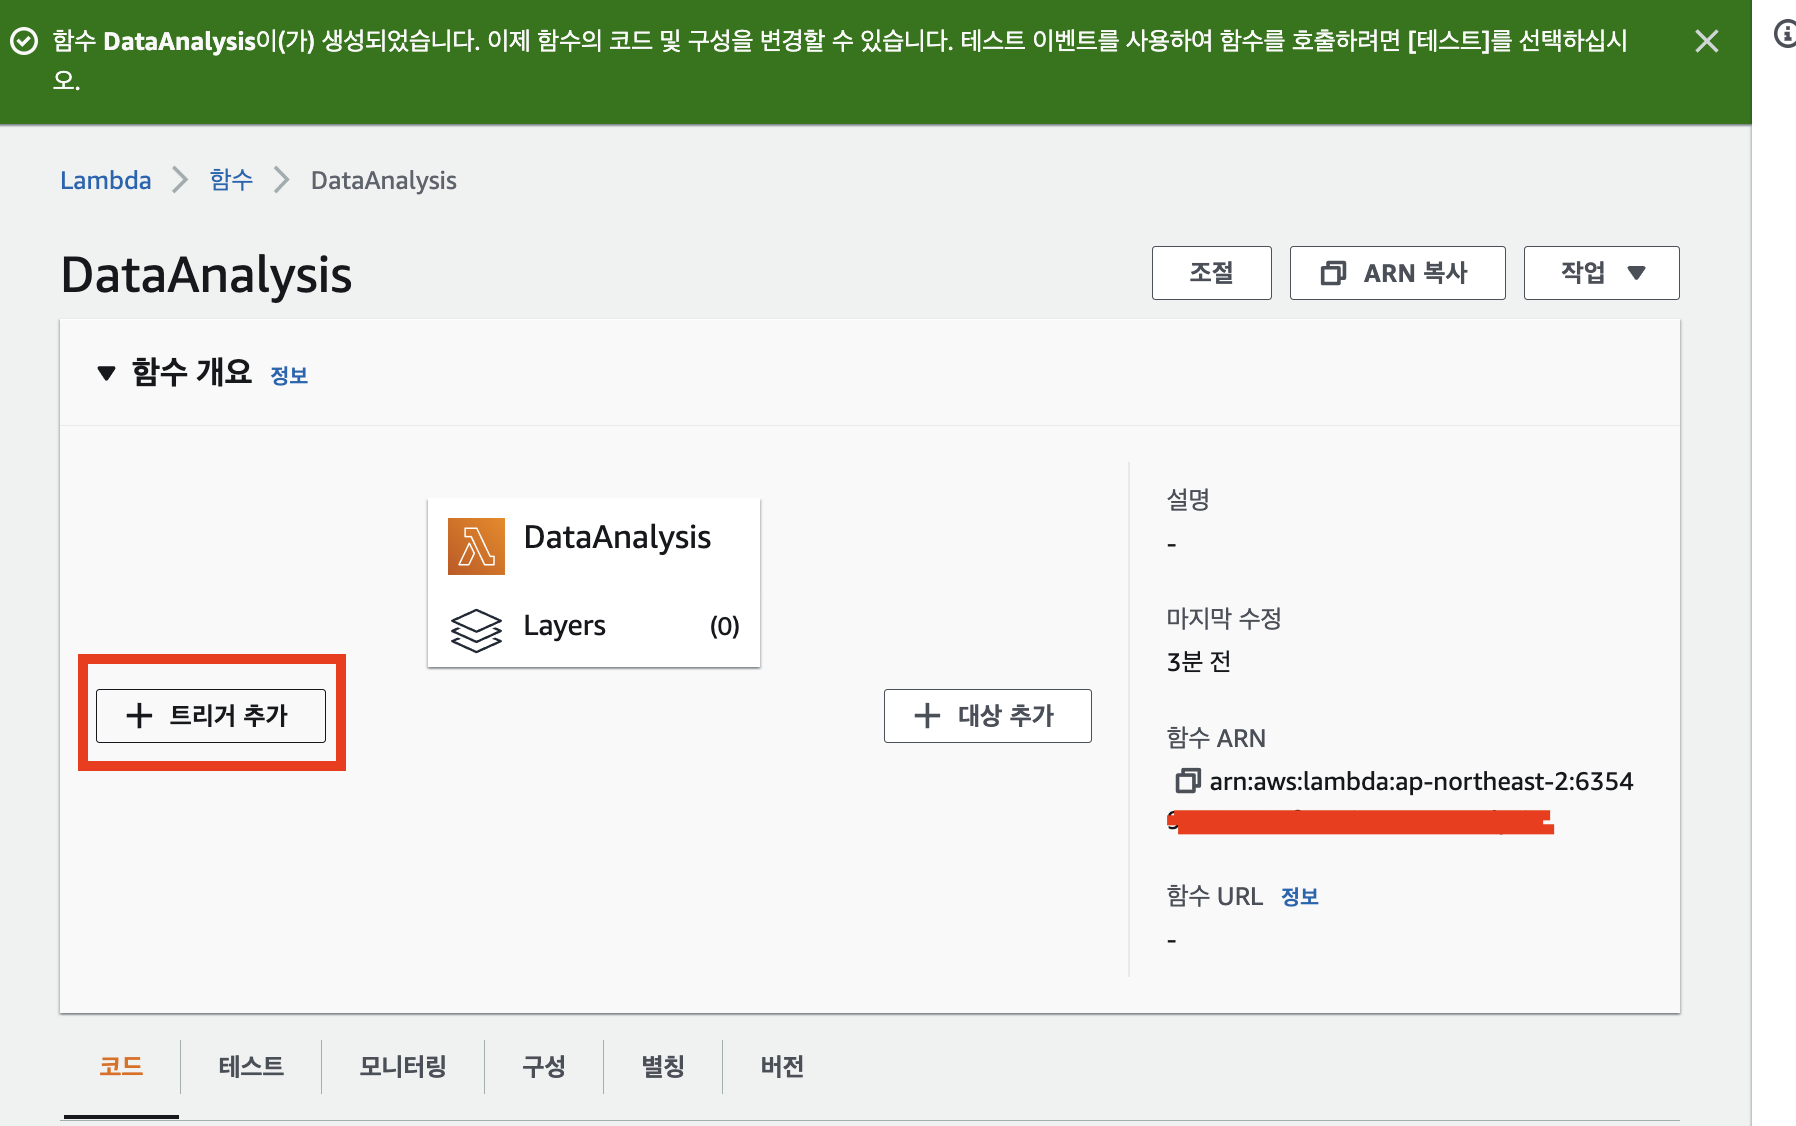Switch to the 테스트 tab

[251, 1067]
